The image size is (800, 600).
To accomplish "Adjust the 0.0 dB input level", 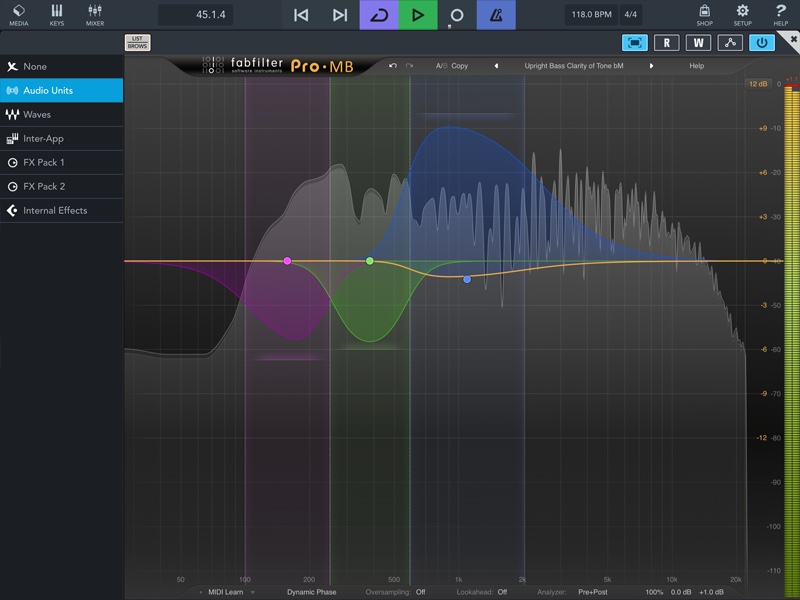I will click(x=681, y=592).
